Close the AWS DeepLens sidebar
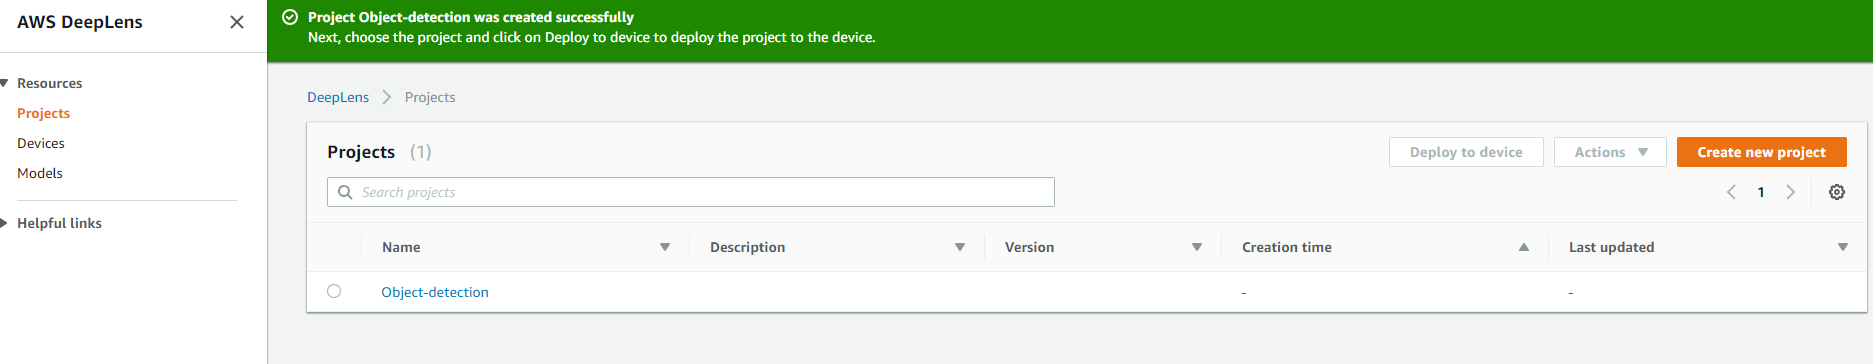The width and height of the screenshot is (1873, 364). pos(237,22)
